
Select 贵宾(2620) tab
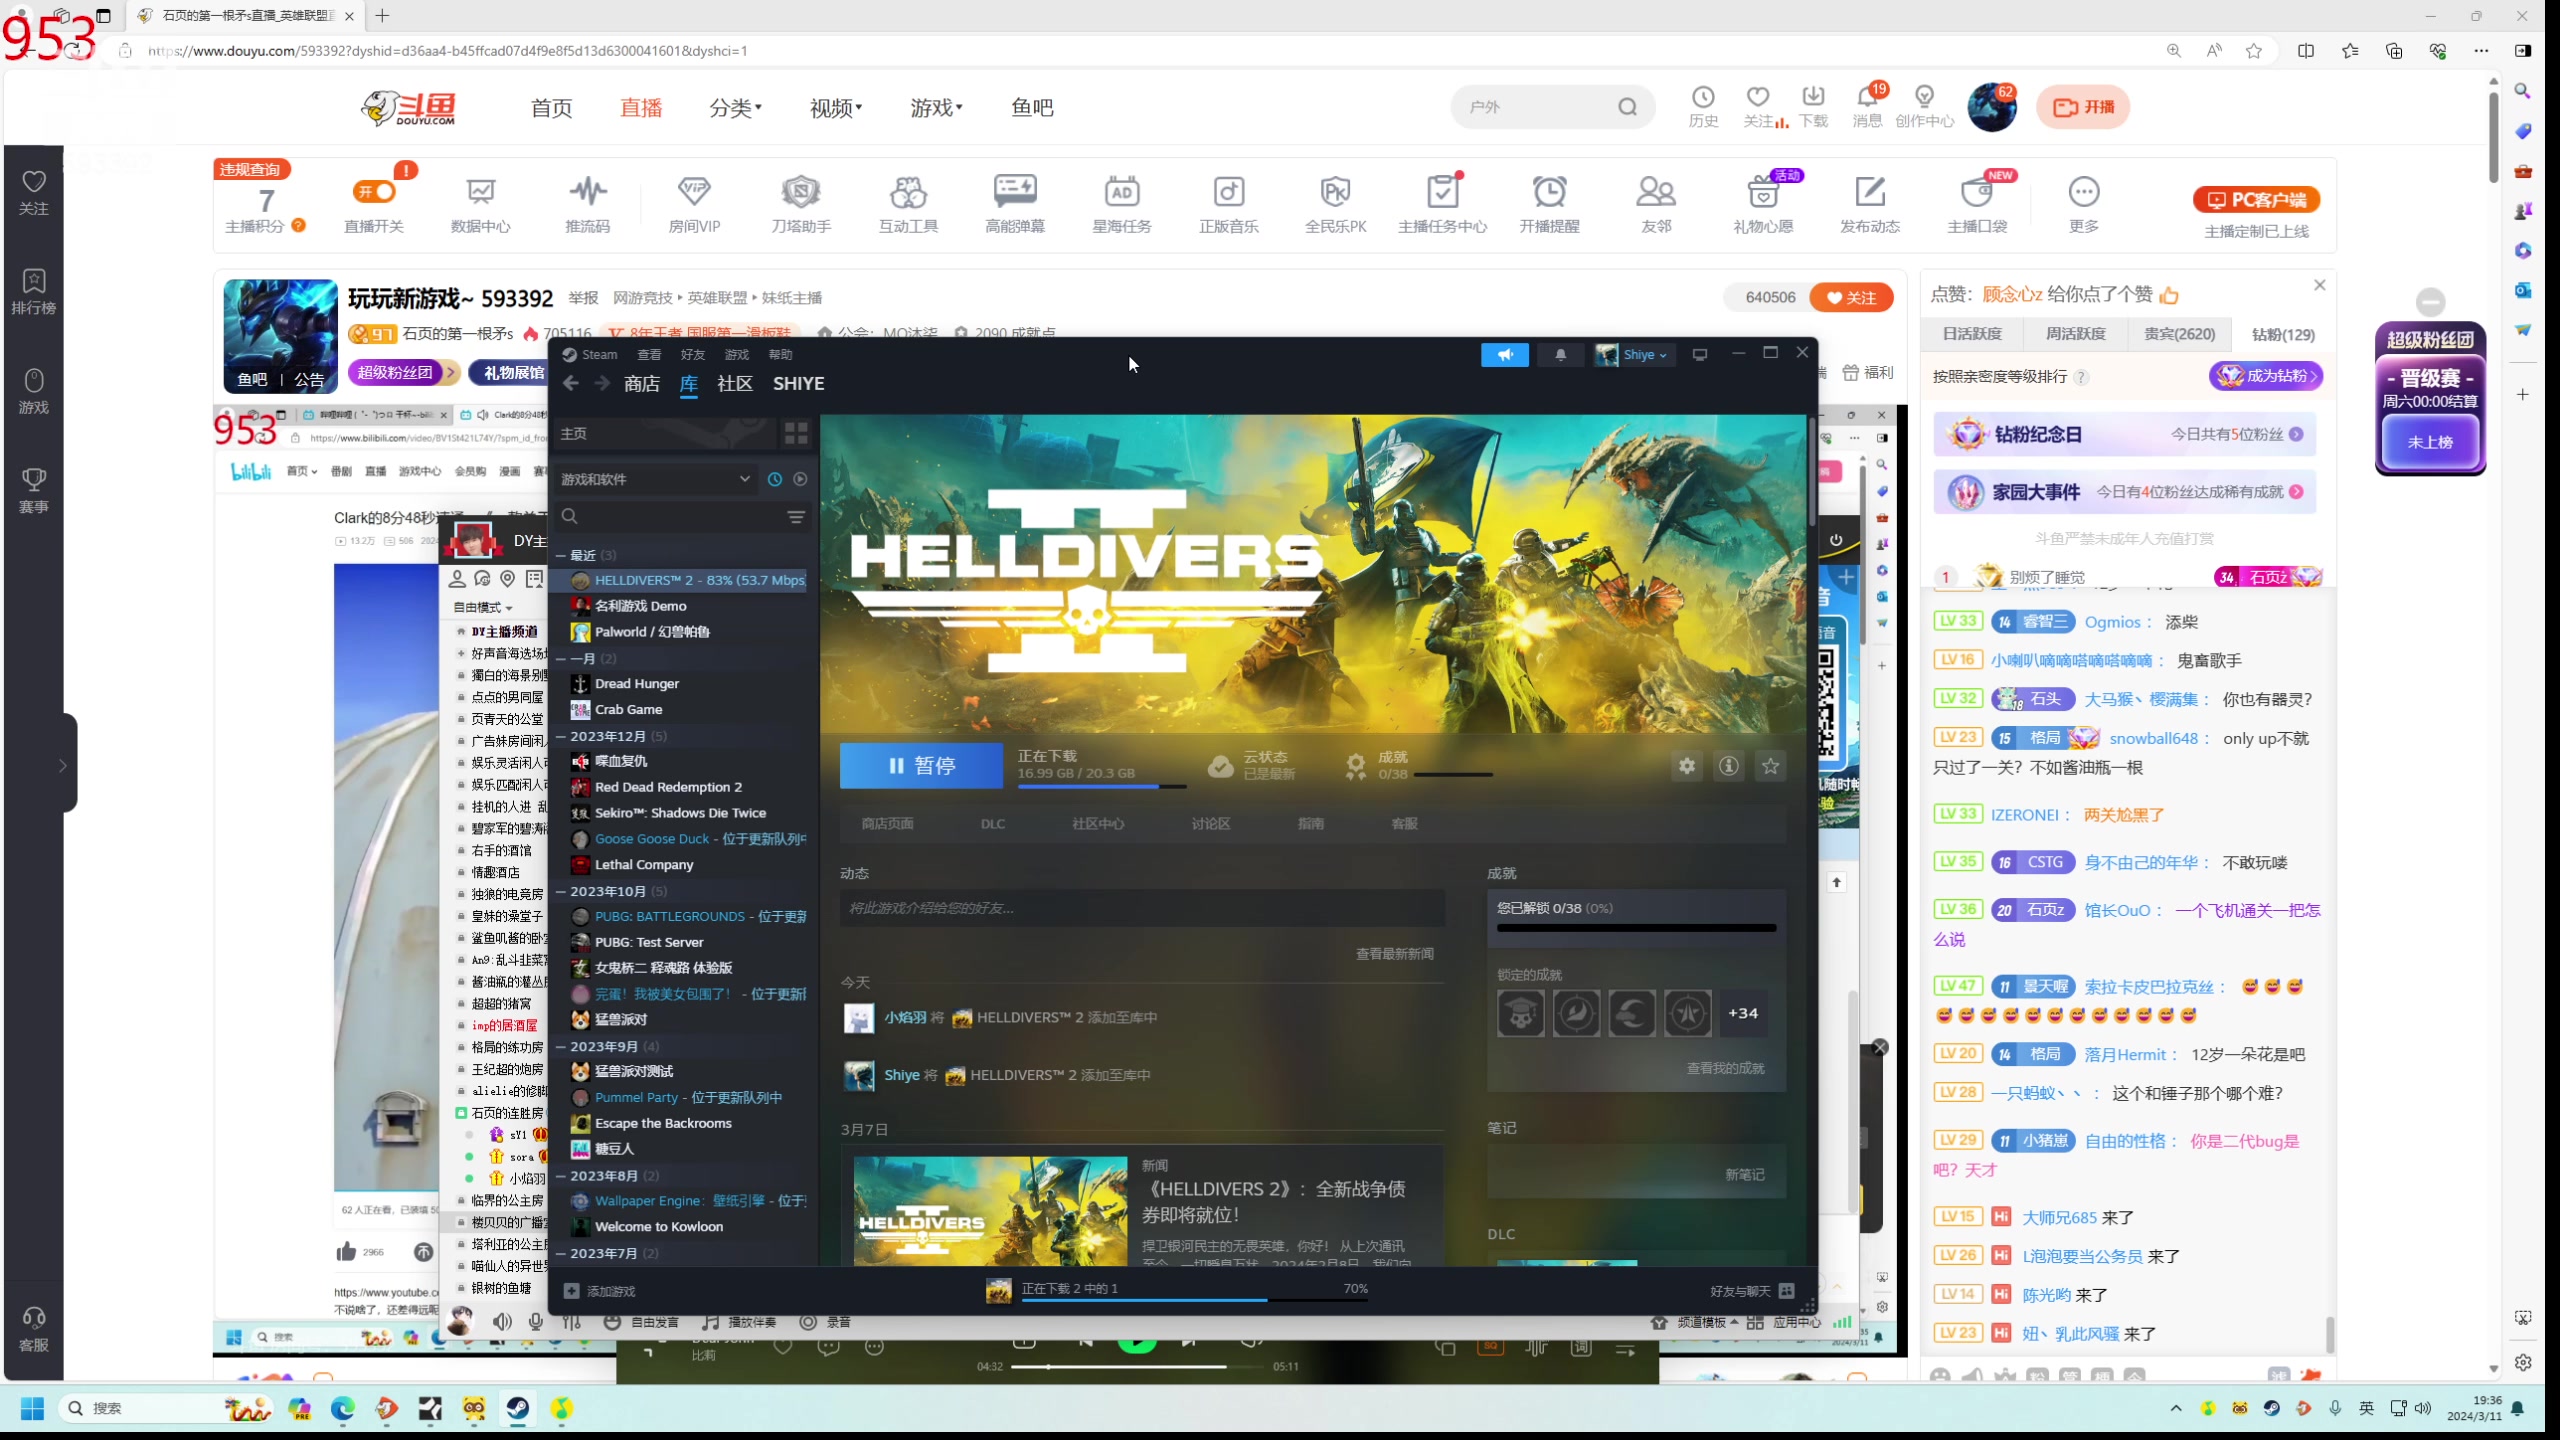2179,334
